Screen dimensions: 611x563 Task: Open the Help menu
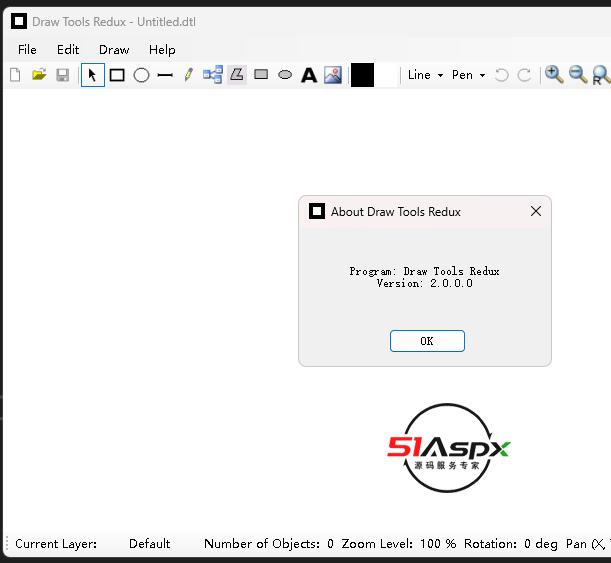pyautogui.click(x=162, y=50)
